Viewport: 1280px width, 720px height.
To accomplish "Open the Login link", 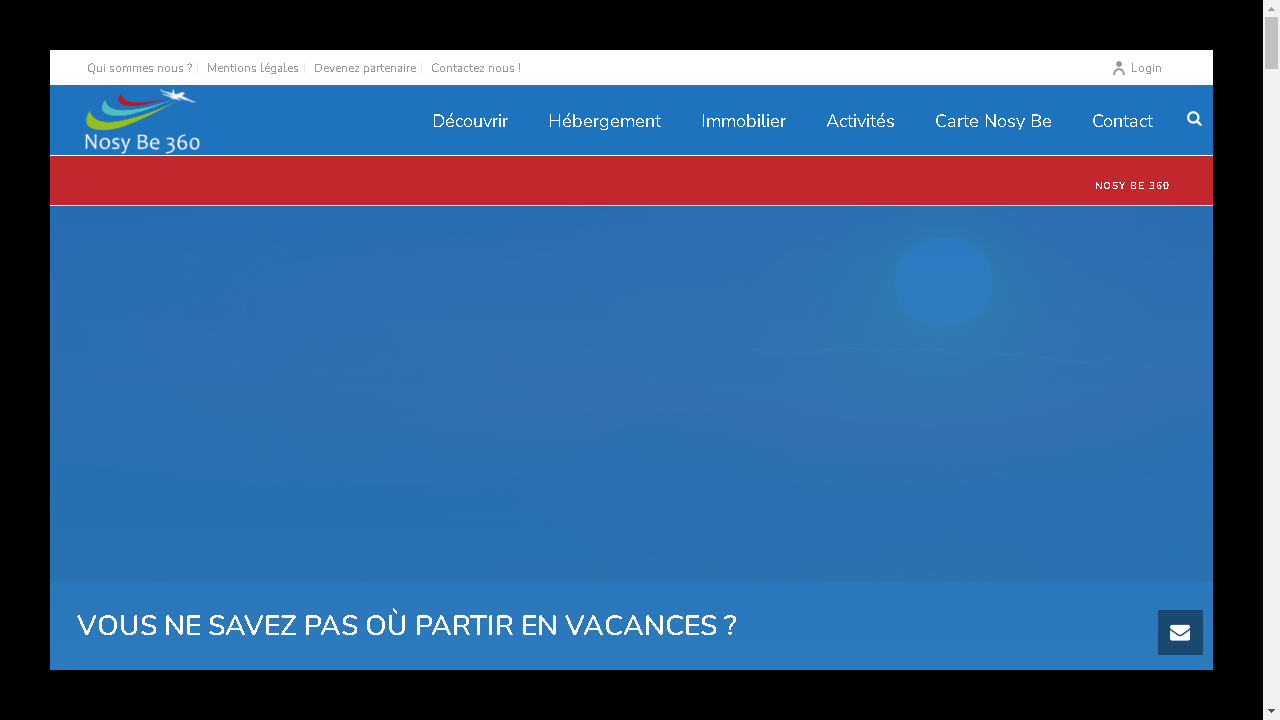I will tap(1146, 68).
